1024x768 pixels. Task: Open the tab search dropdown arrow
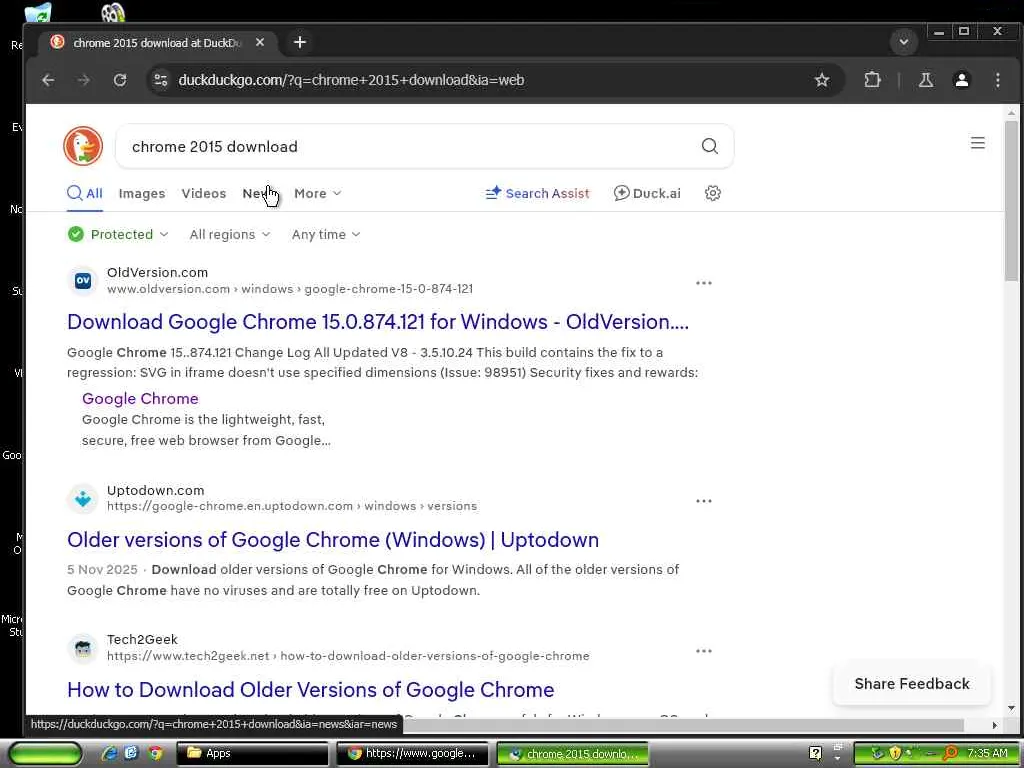coord(903,42)
